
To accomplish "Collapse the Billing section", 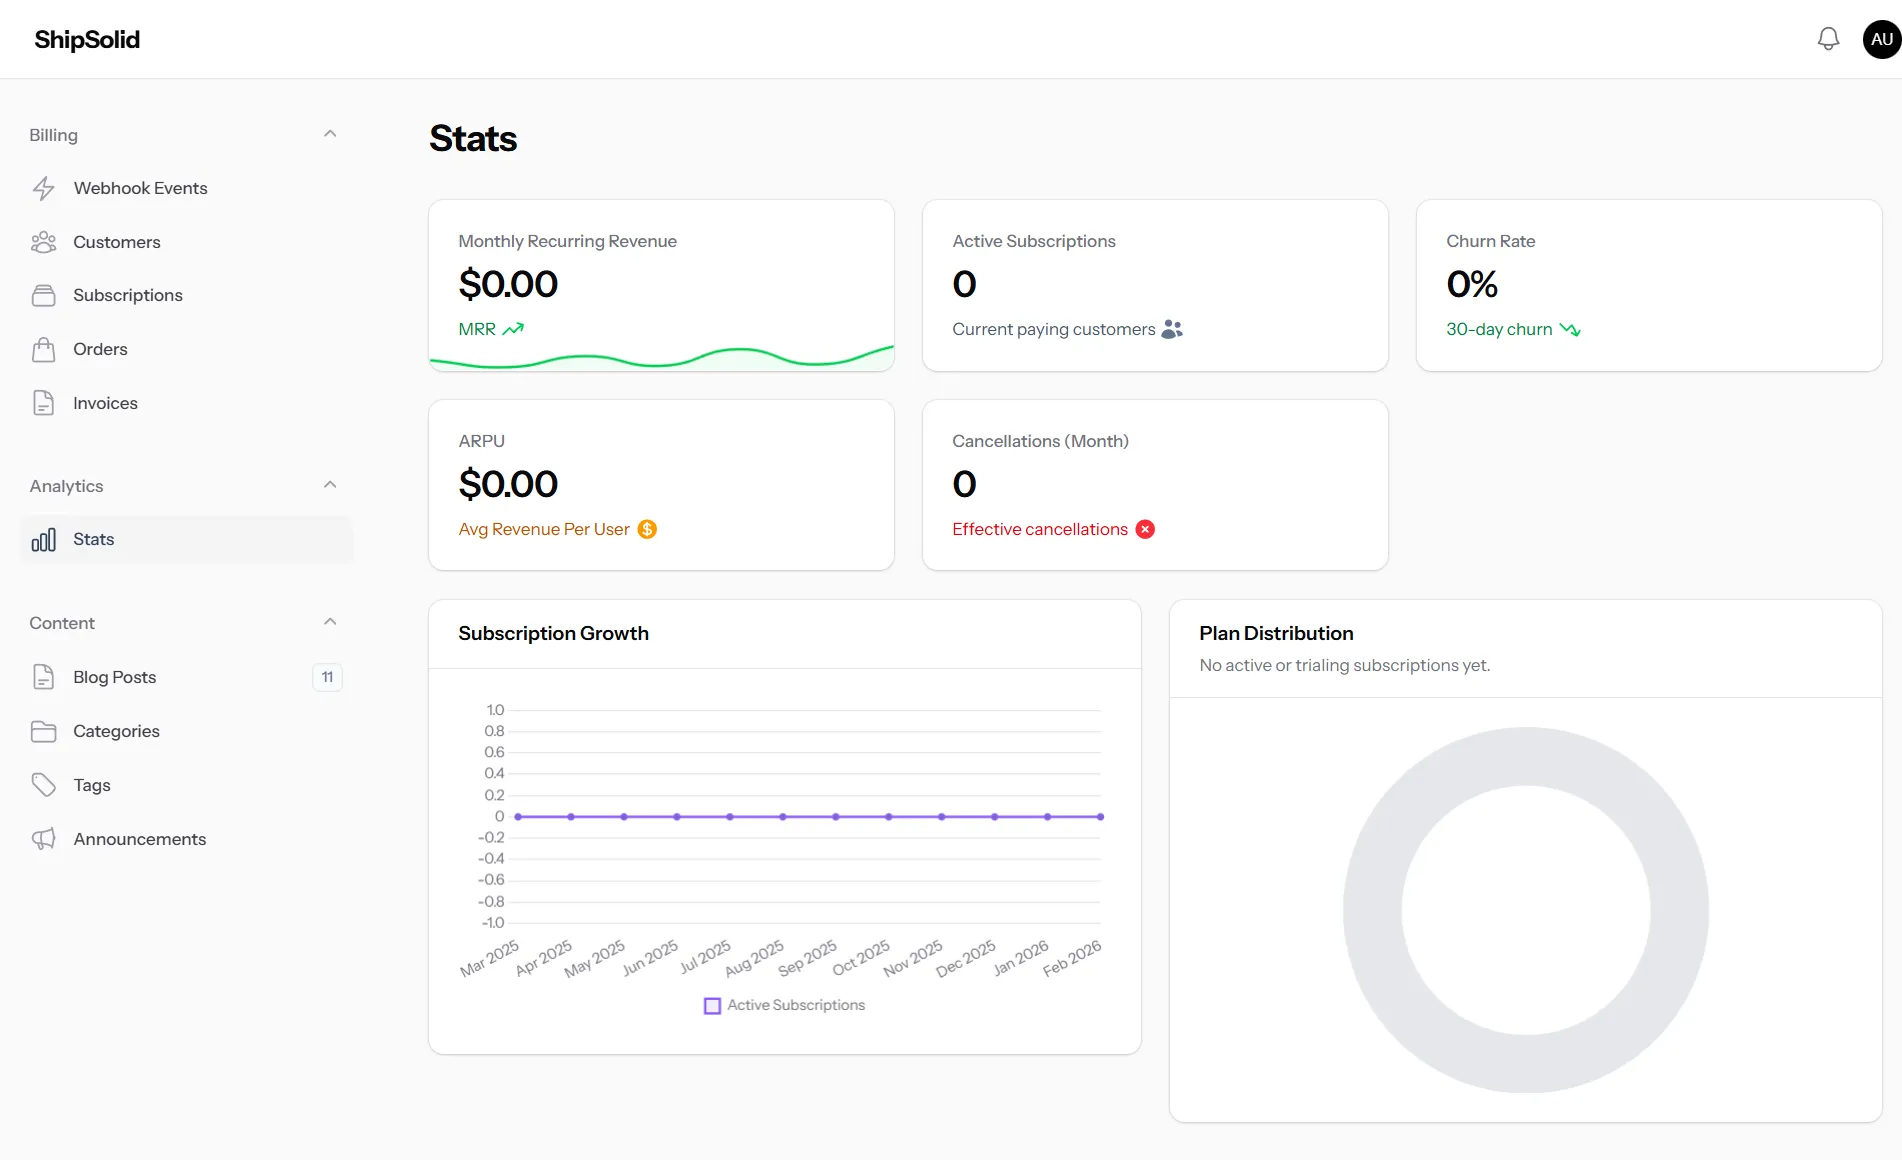I will [x=330, y=133].
